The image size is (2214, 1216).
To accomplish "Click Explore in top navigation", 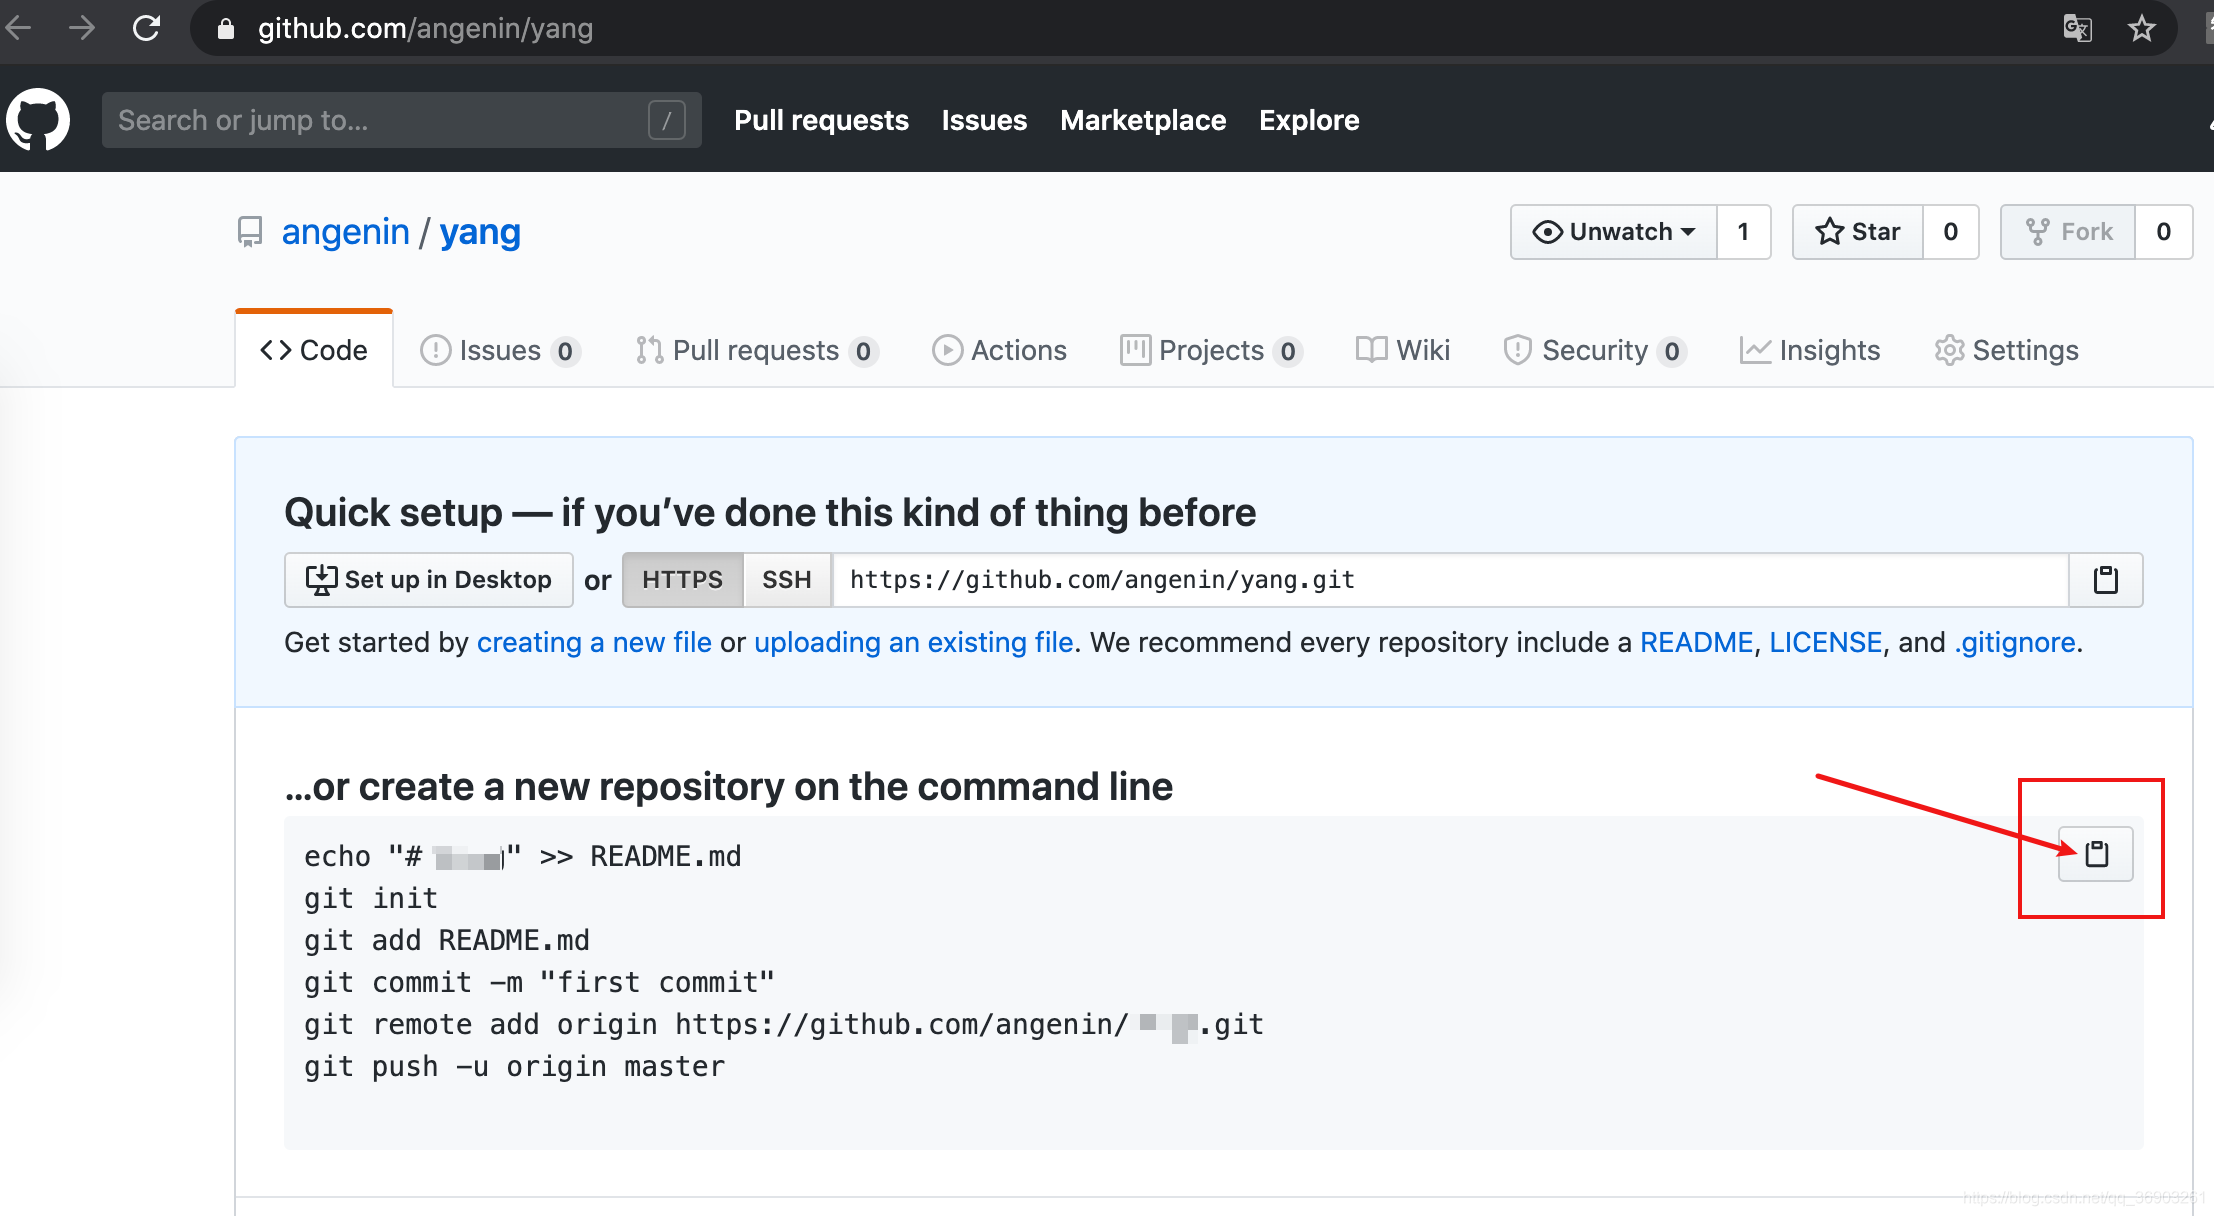I will coord(1310,120).
